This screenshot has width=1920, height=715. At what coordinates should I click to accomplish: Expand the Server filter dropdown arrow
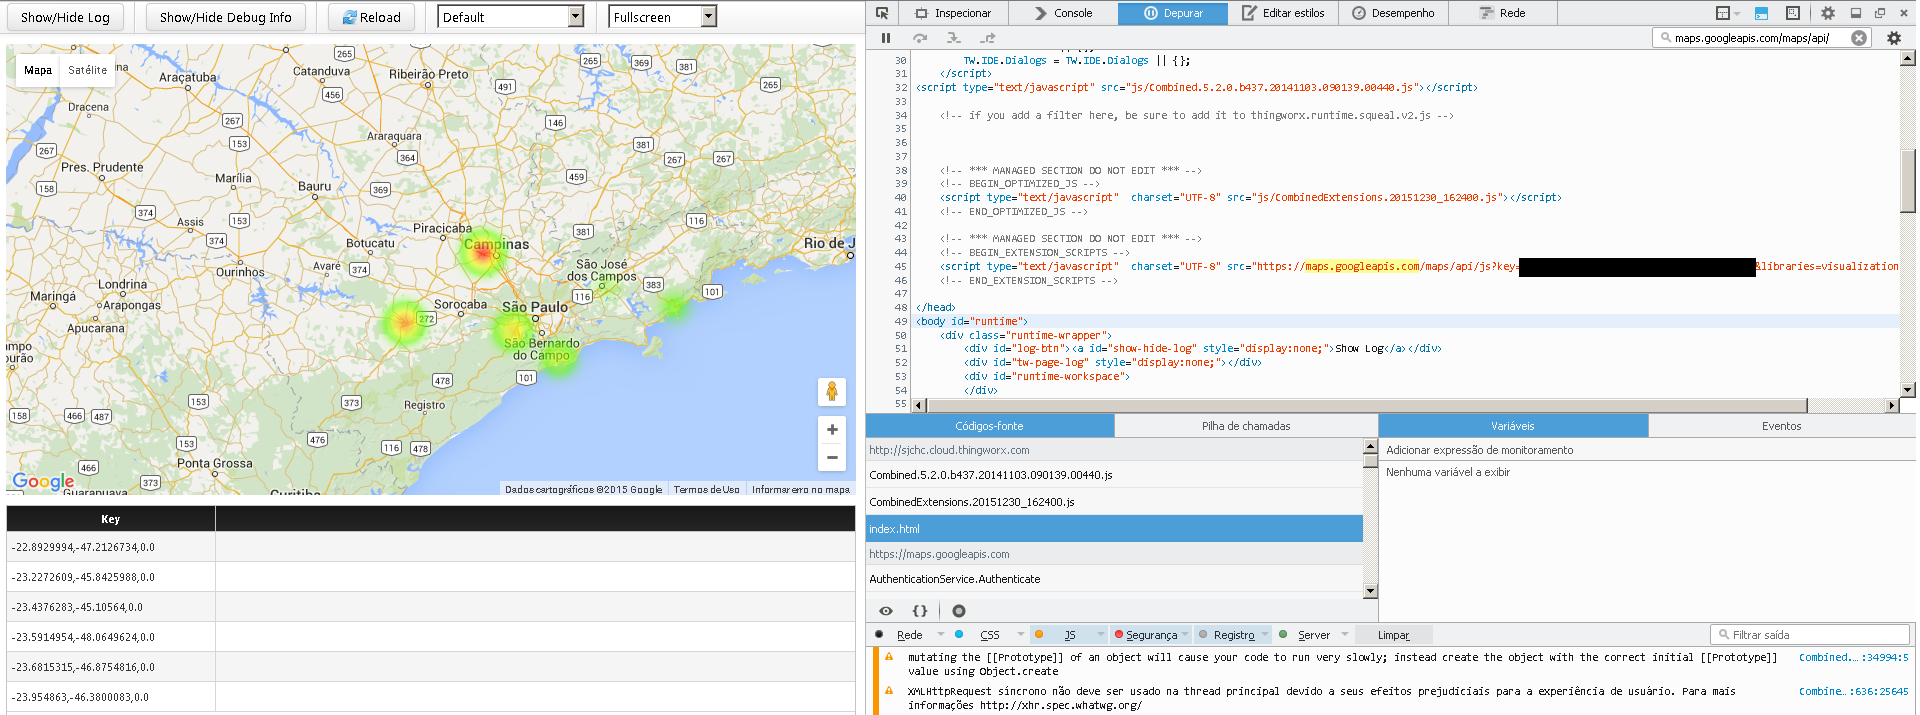[x=1345, y=635]
